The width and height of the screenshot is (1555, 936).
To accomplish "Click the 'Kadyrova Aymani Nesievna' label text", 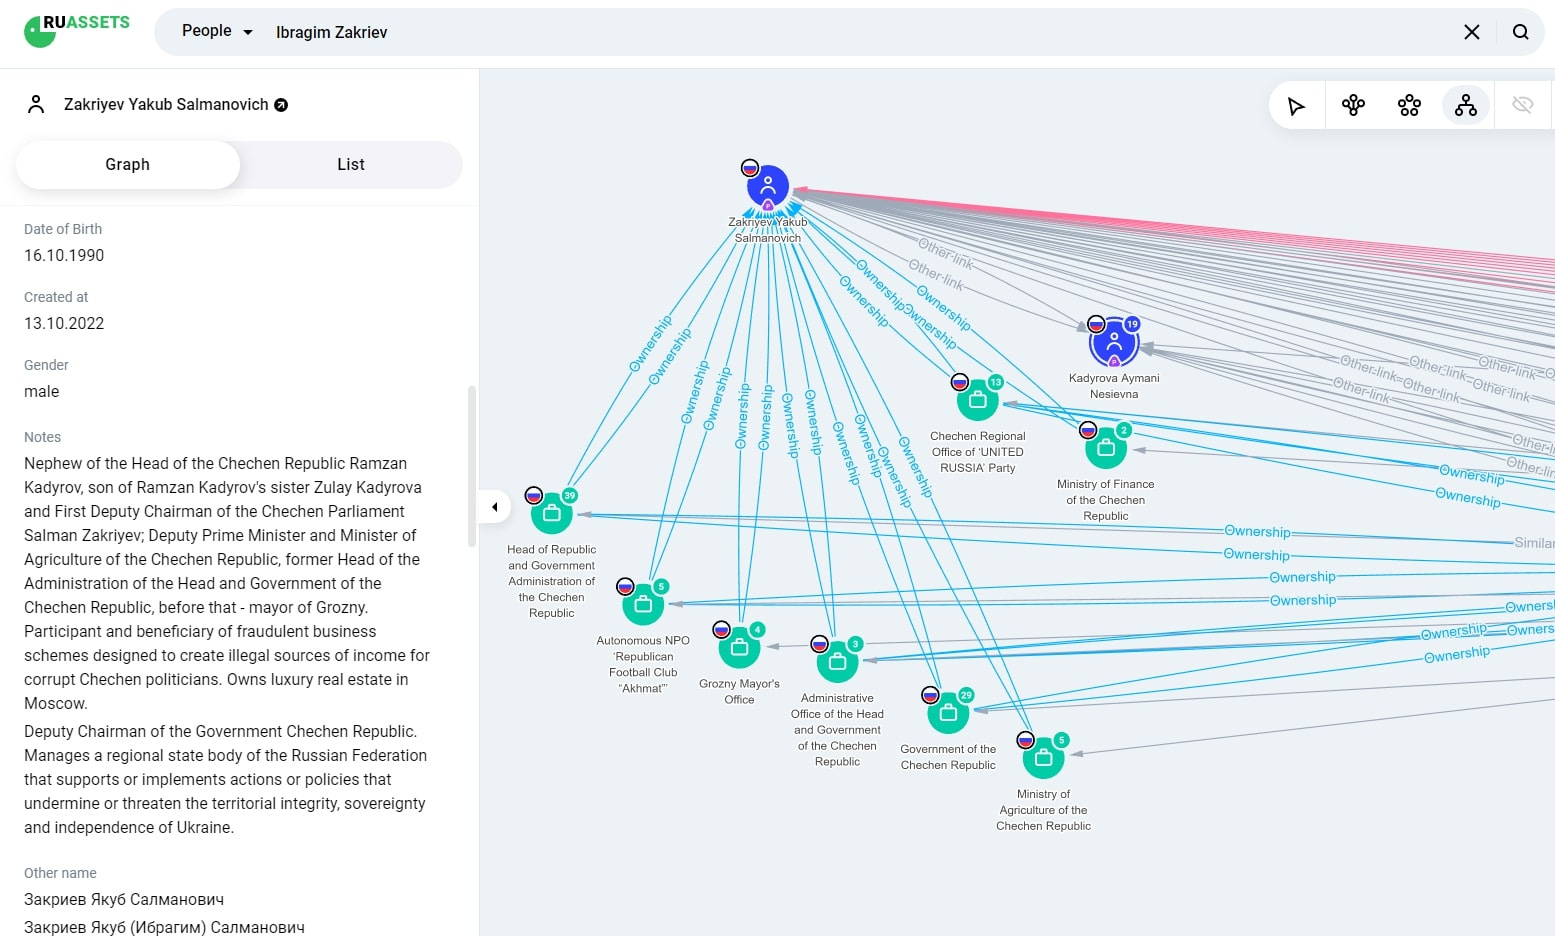I will tap(1114, 386).
